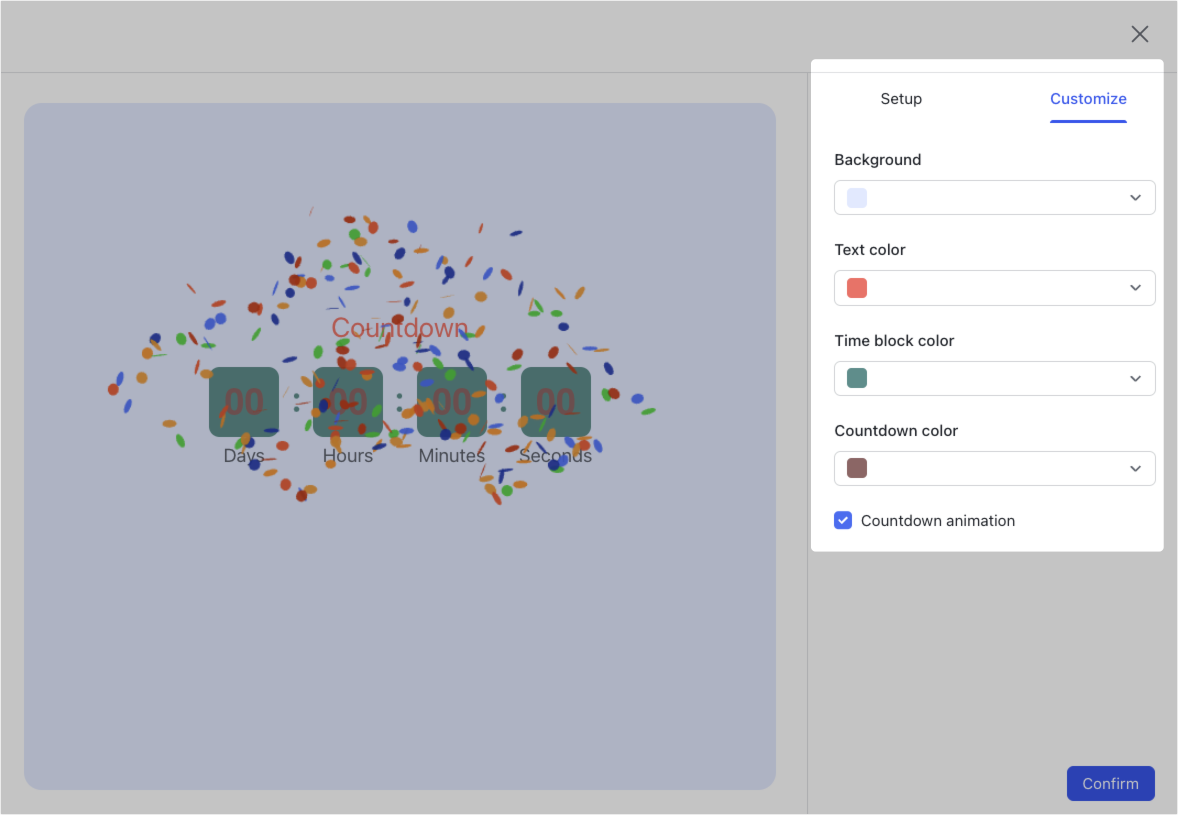Select the Customize tab
Viewport: 1178px width, 815px height.
pos(1088,98)
